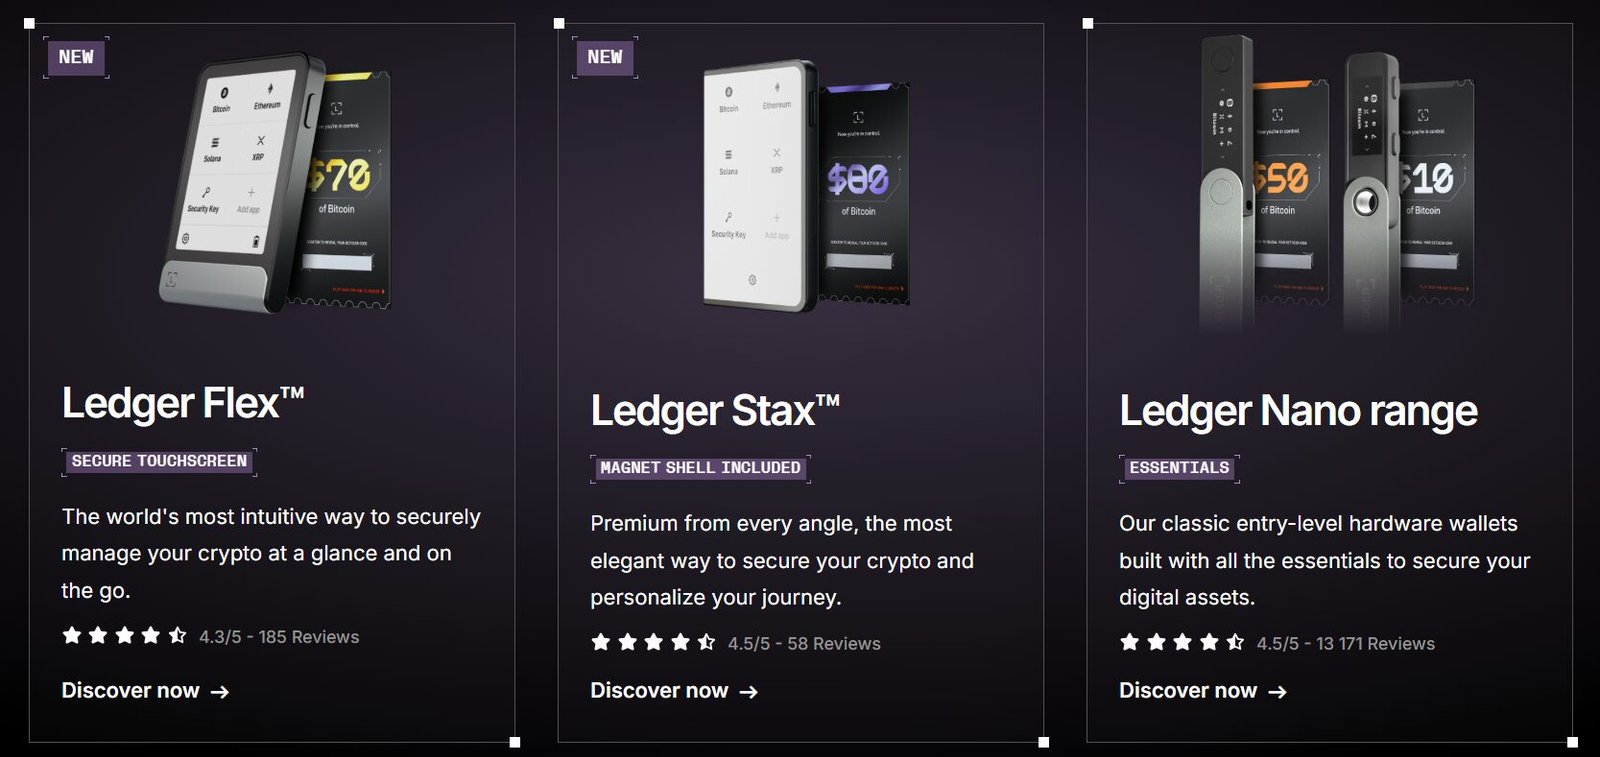This screenshot has height=757, width=1600.
Task: Click the Add app icon on Ledger Stax
Action: click(776, 222)
